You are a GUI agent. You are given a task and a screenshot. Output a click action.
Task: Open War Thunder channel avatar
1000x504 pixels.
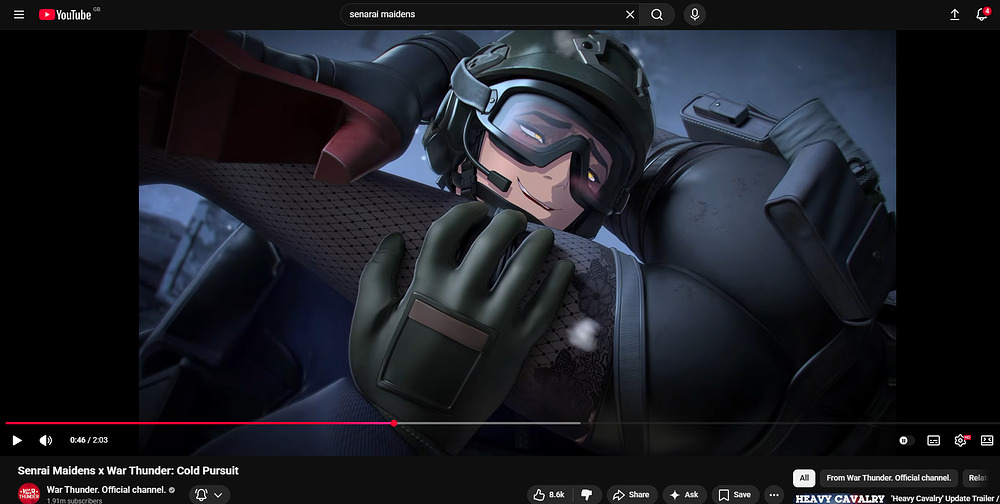tap(29, 494)
